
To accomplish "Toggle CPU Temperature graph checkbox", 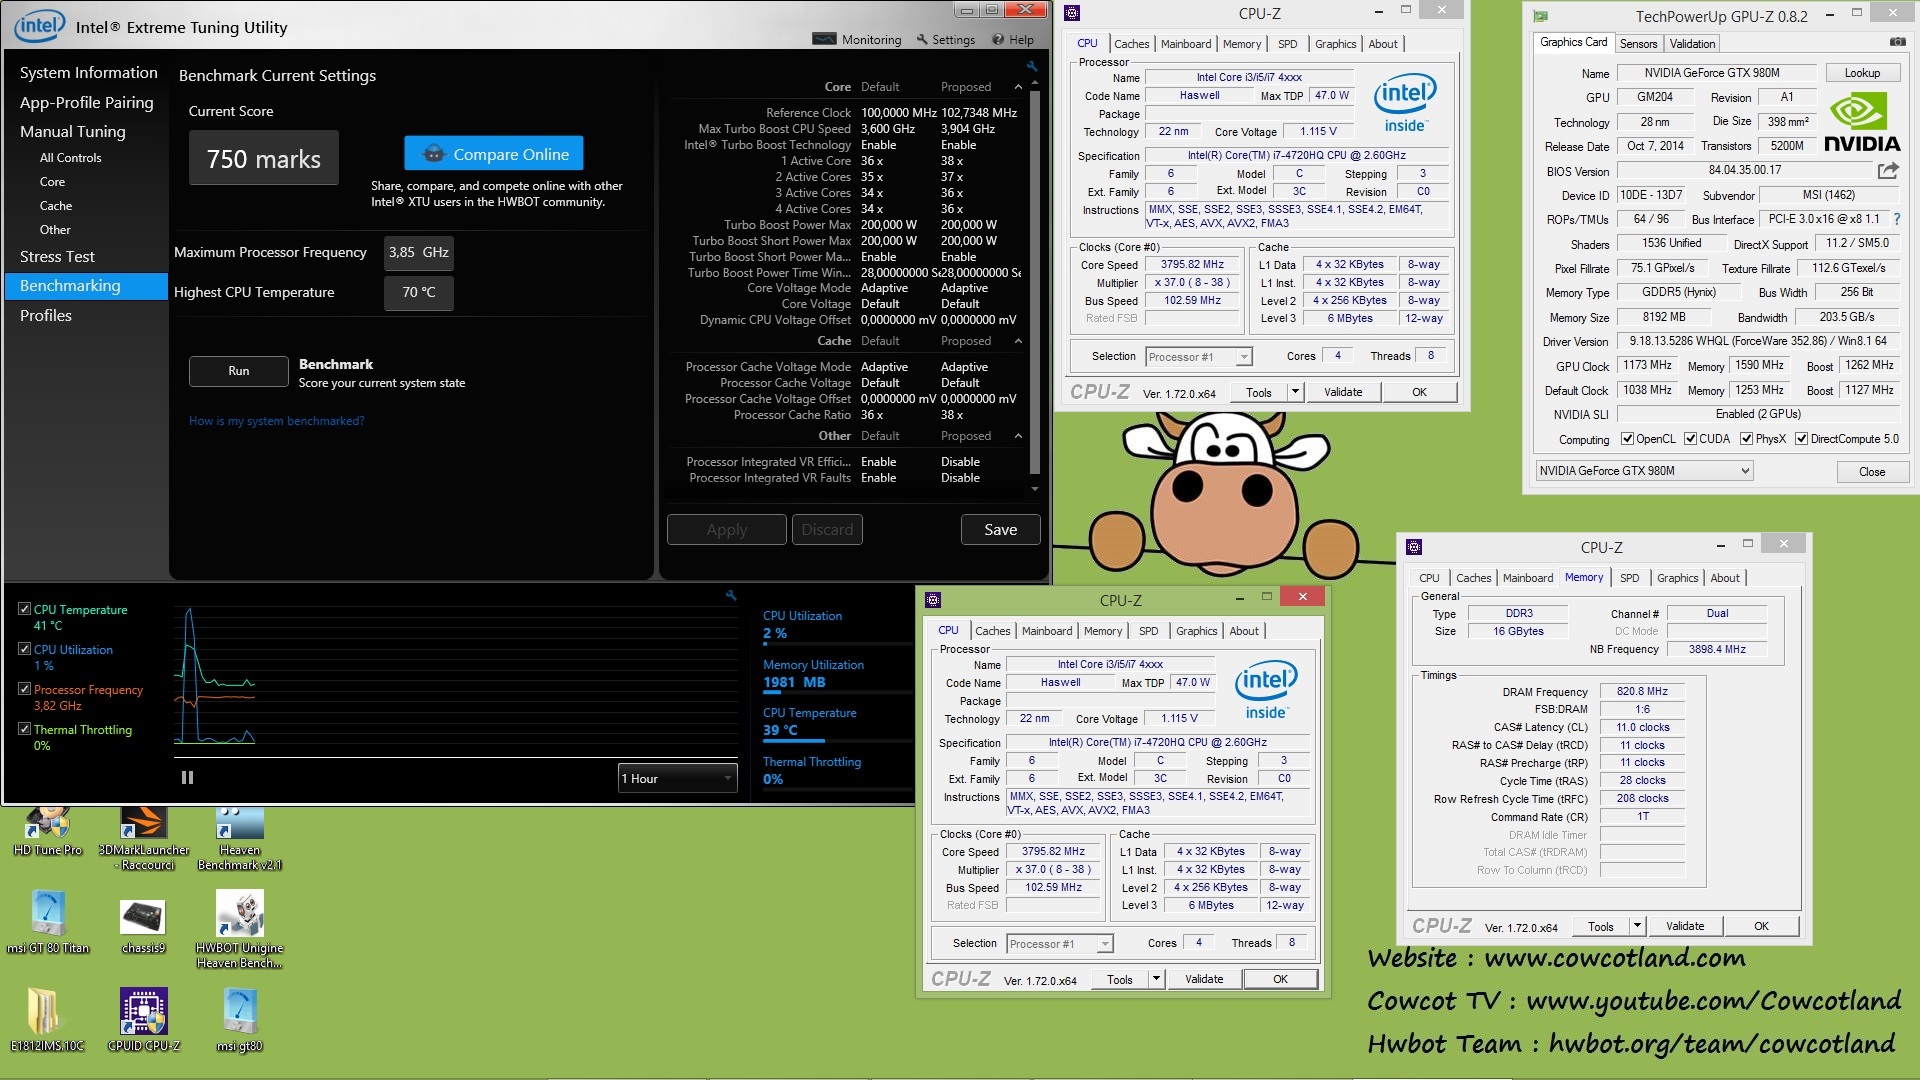I will click(24, 609).
